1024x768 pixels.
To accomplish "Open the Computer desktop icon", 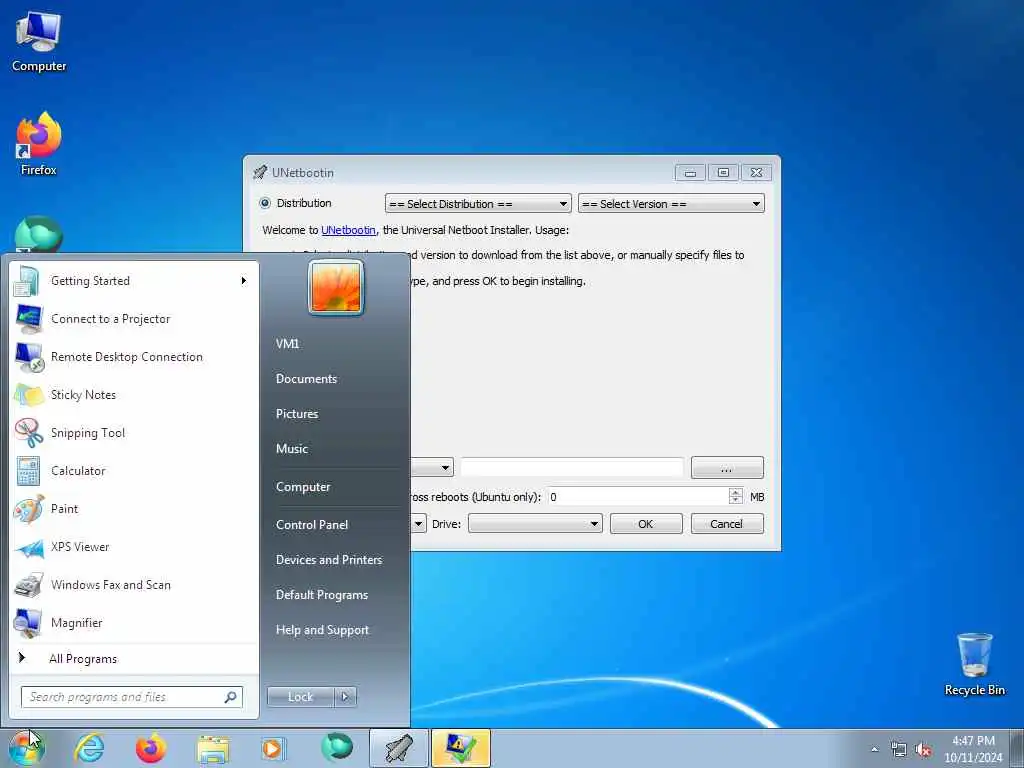I will pos(39,41).
